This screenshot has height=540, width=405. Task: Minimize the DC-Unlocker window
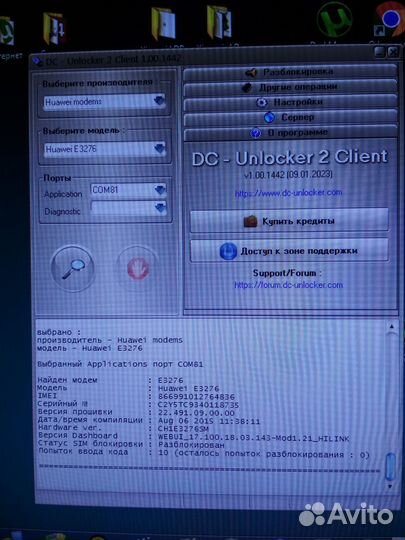tap(380, 52)
